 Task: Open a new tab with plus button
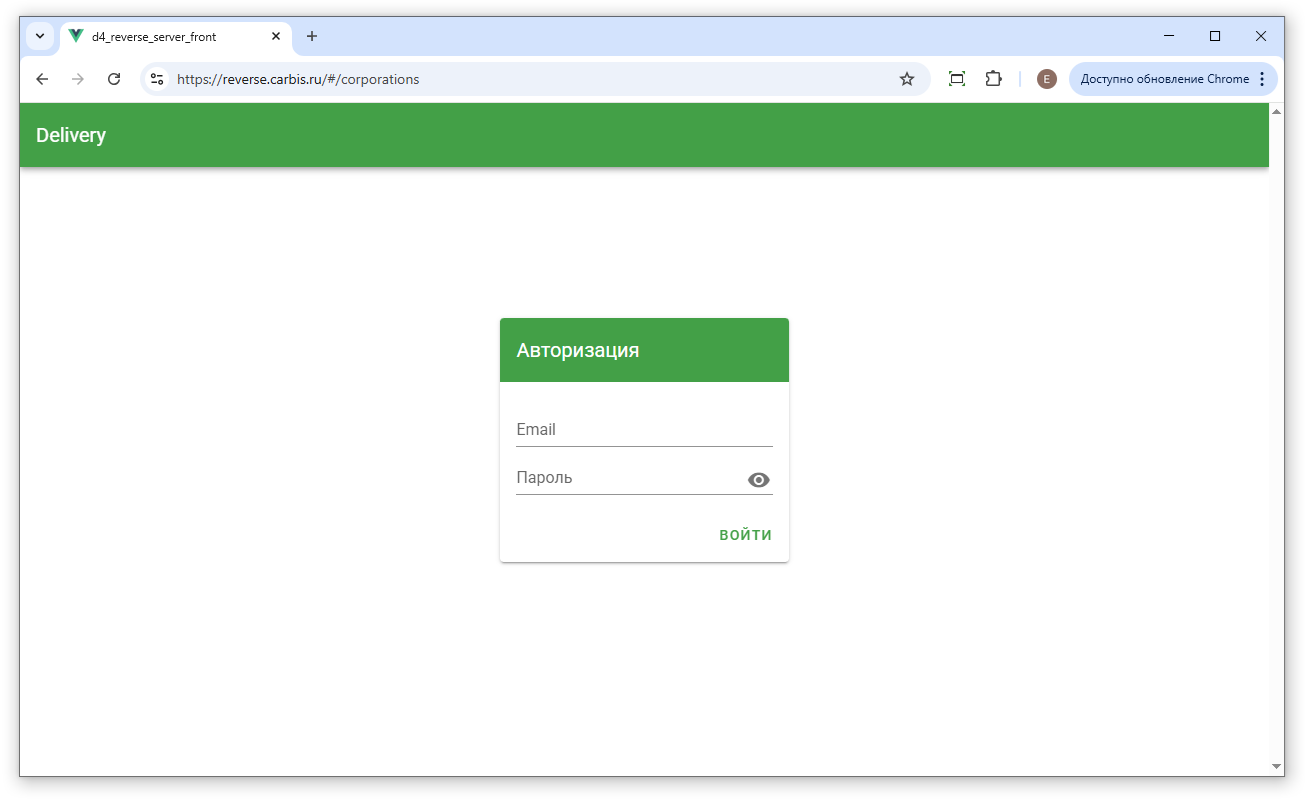tap(312, 36)
